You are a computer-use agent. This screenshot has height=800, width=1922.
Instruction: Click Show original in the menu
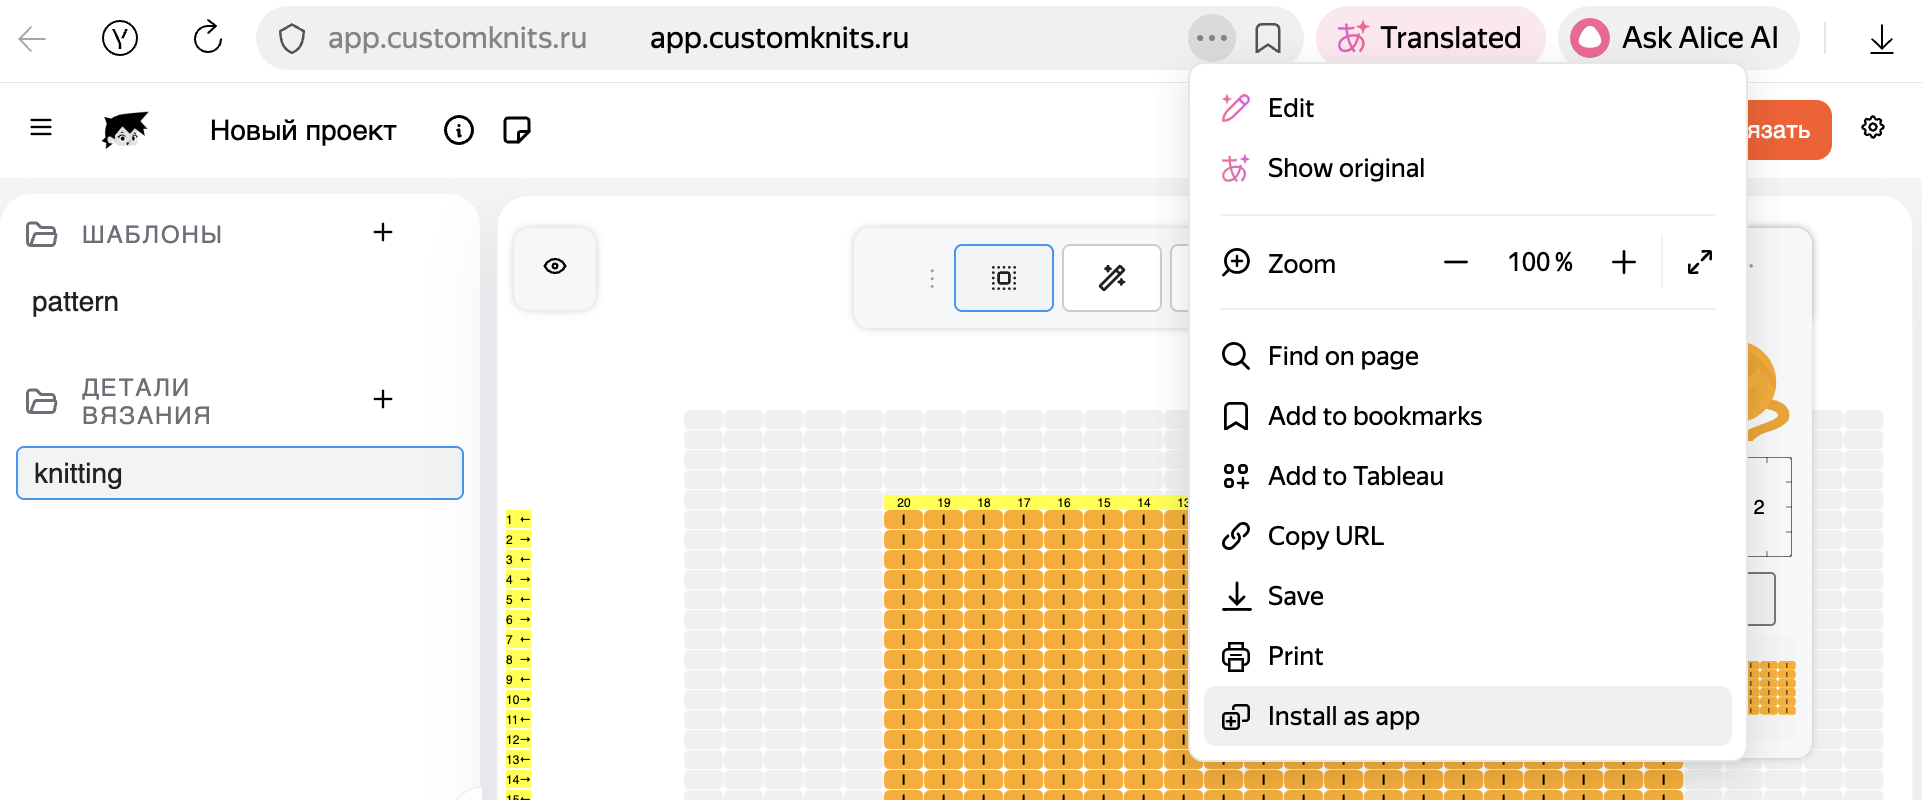(1345, 168)
